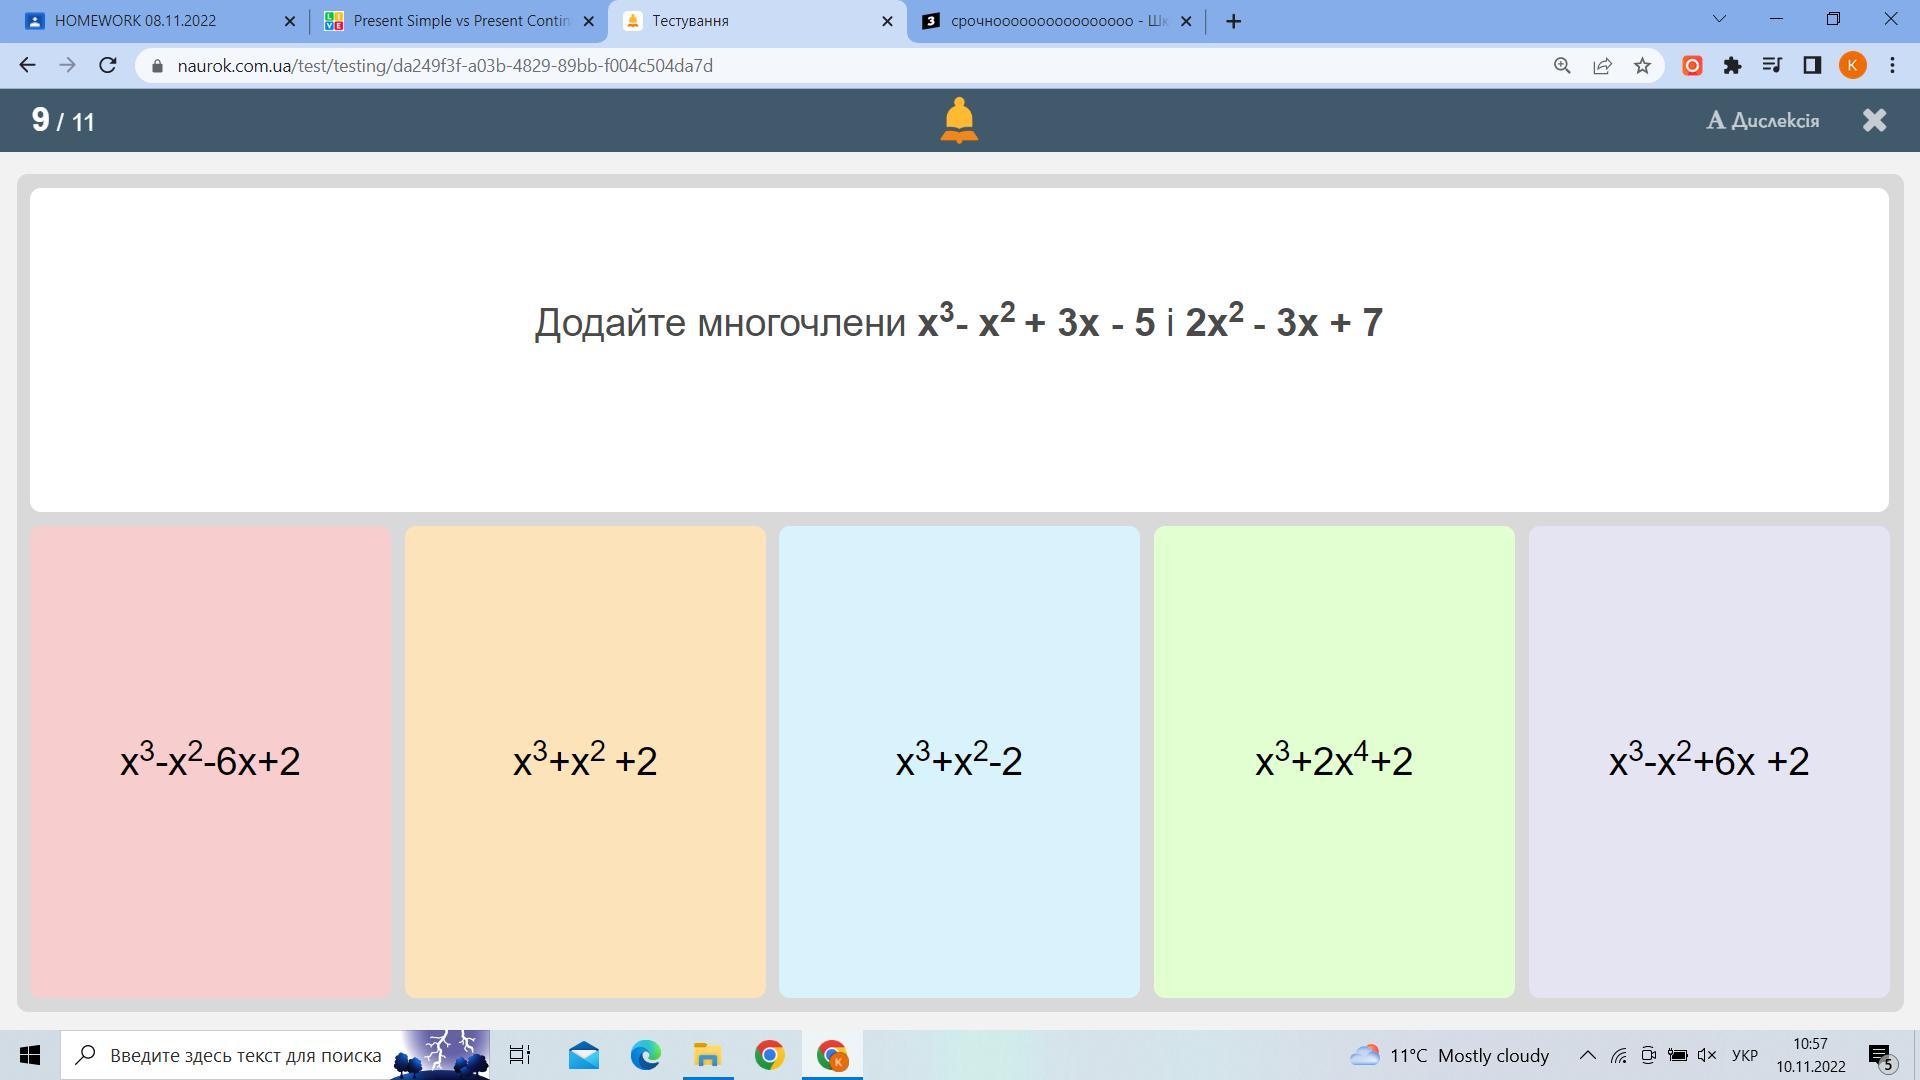
Task: Expand the tab search dropdown arrow
Action: point(1719,19)
